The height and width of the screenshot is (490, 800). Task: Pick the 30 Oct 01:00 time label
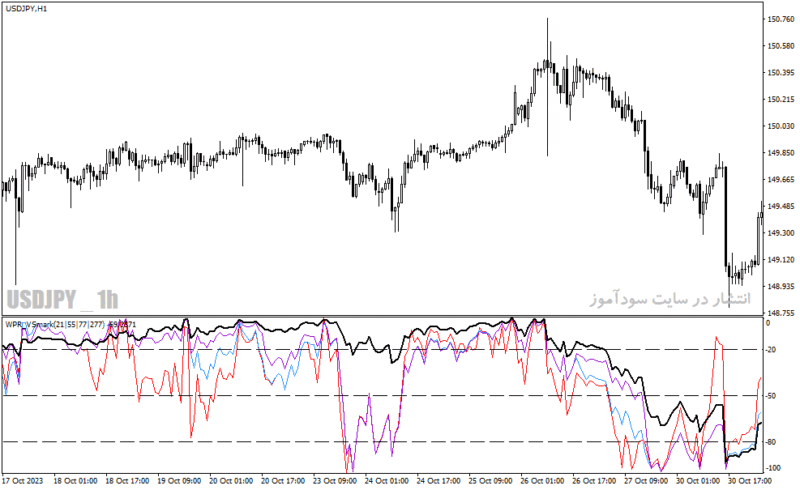pos(698,481)
